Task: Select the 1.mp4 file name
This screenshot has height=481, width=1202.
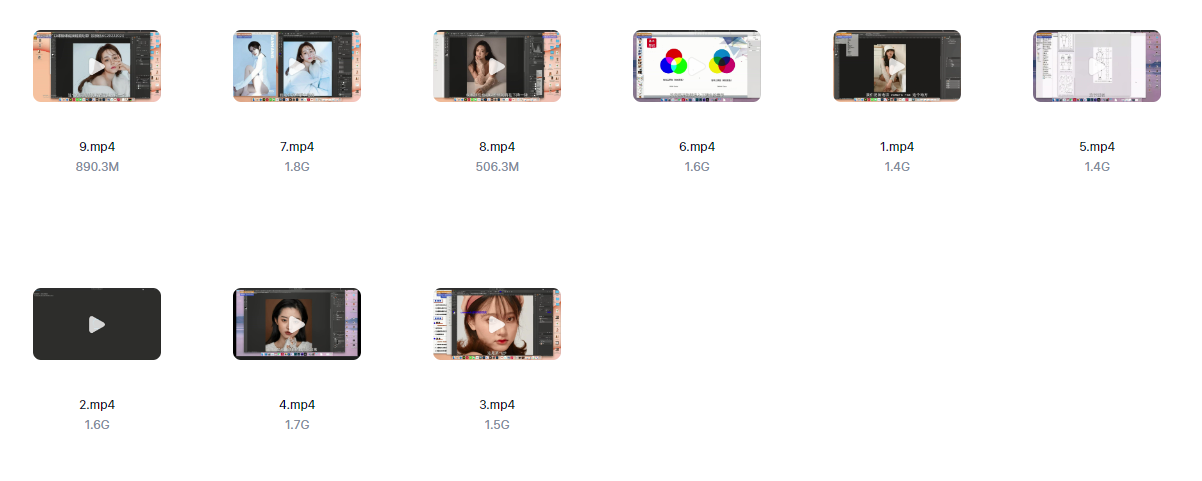Action: [897, 147]
